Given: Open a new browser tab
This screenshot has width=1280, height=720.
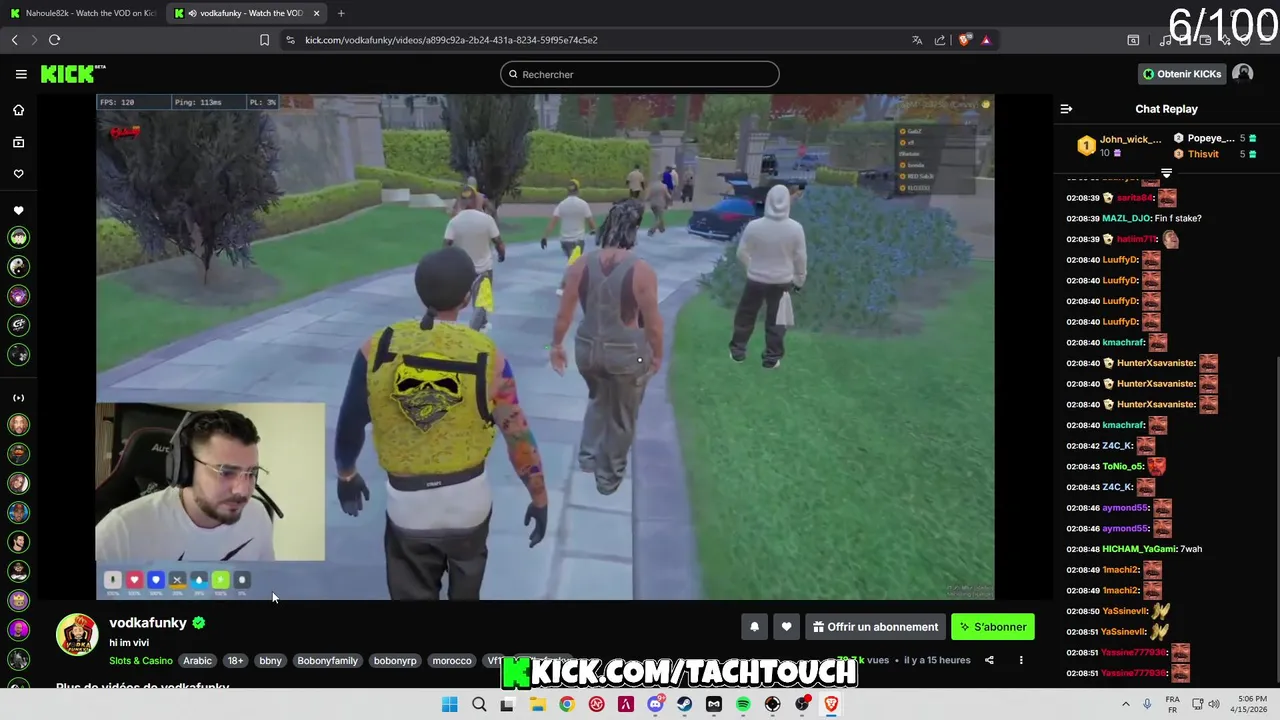Looking at the screenshot, I should tap(341, 13).
